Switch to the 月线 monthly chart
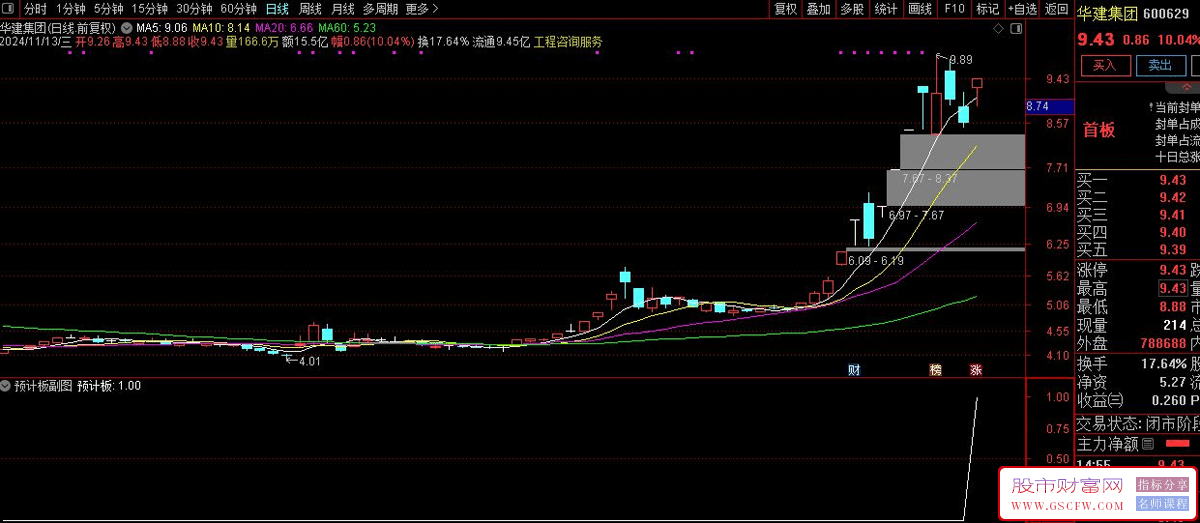1200x523 pixels. pyautogui.click(x=343, y=9)
